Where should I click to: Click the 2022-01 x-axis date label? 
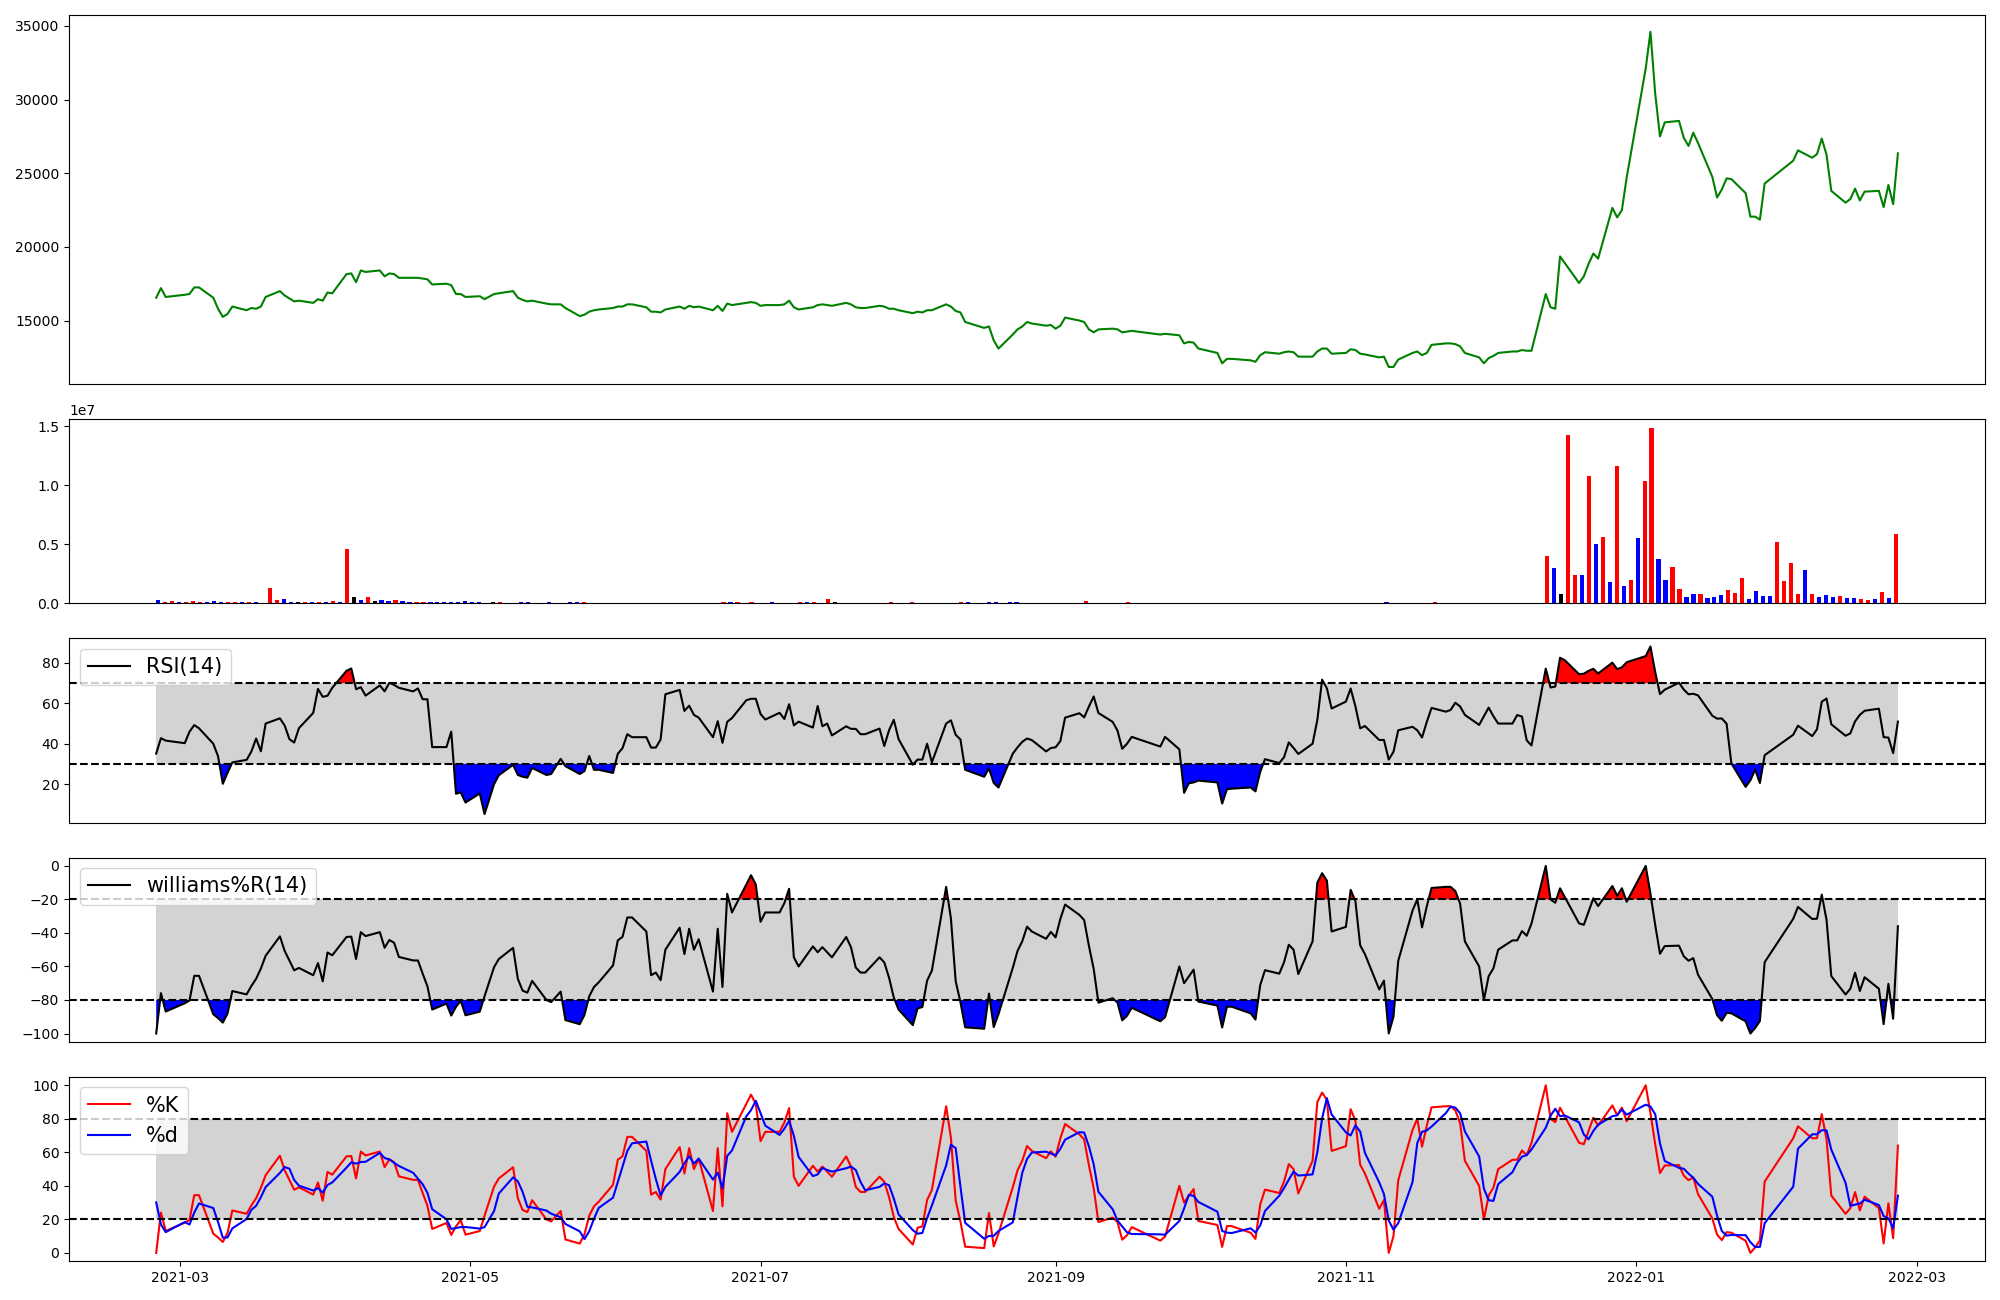click(x=1636, y=1277)
